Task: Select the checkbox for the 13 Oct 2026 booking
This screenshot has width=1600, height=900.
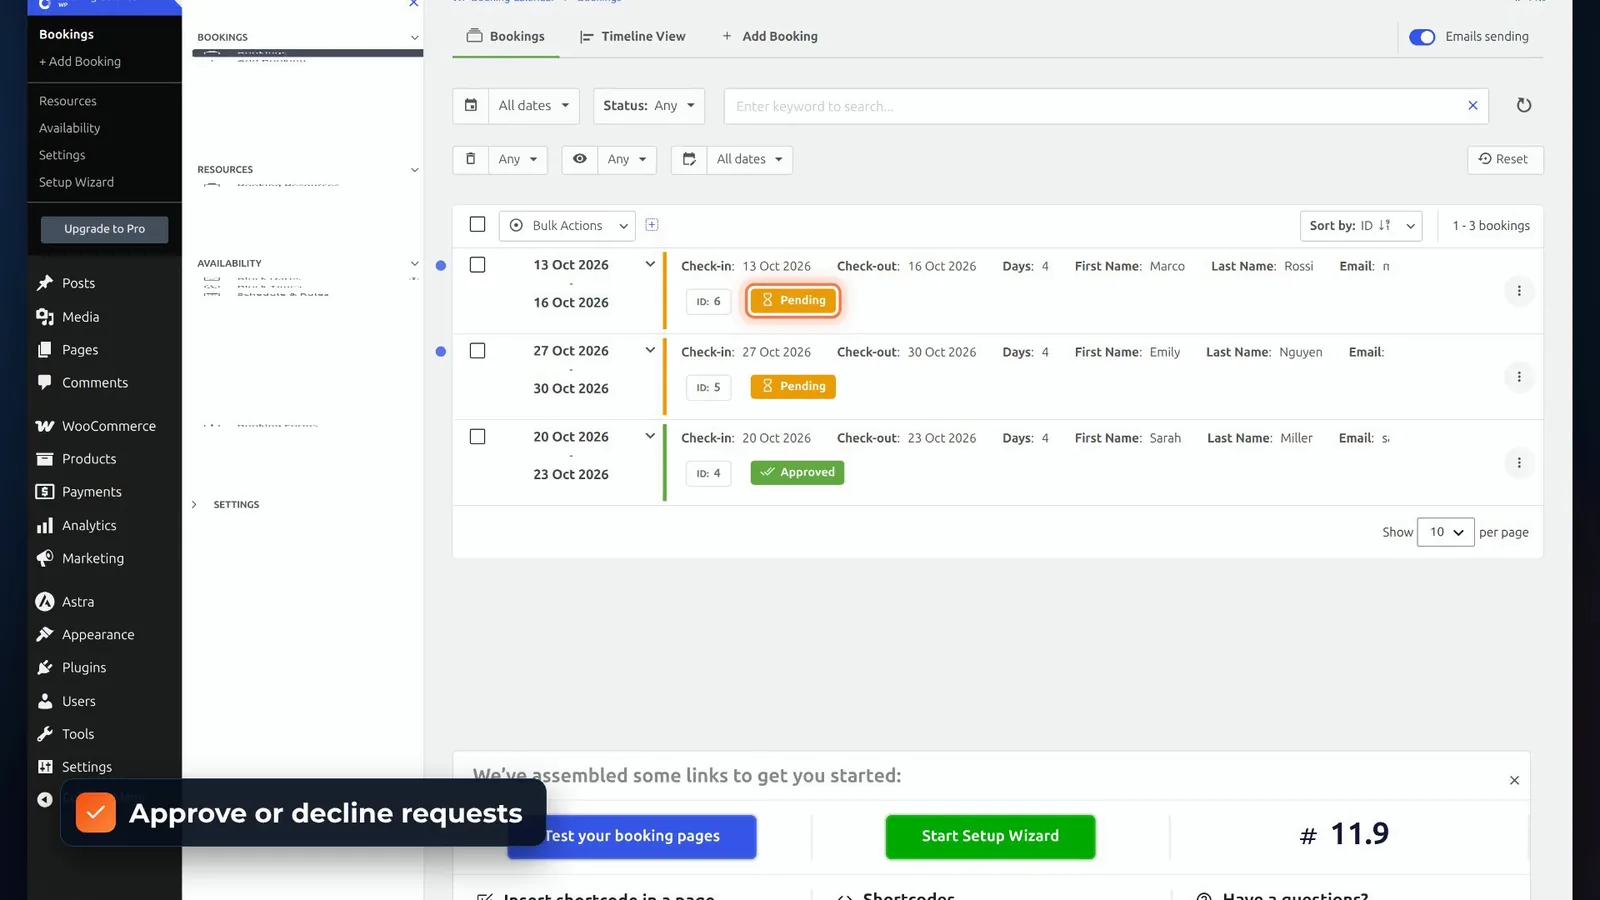Action: [x=477, y=265]
